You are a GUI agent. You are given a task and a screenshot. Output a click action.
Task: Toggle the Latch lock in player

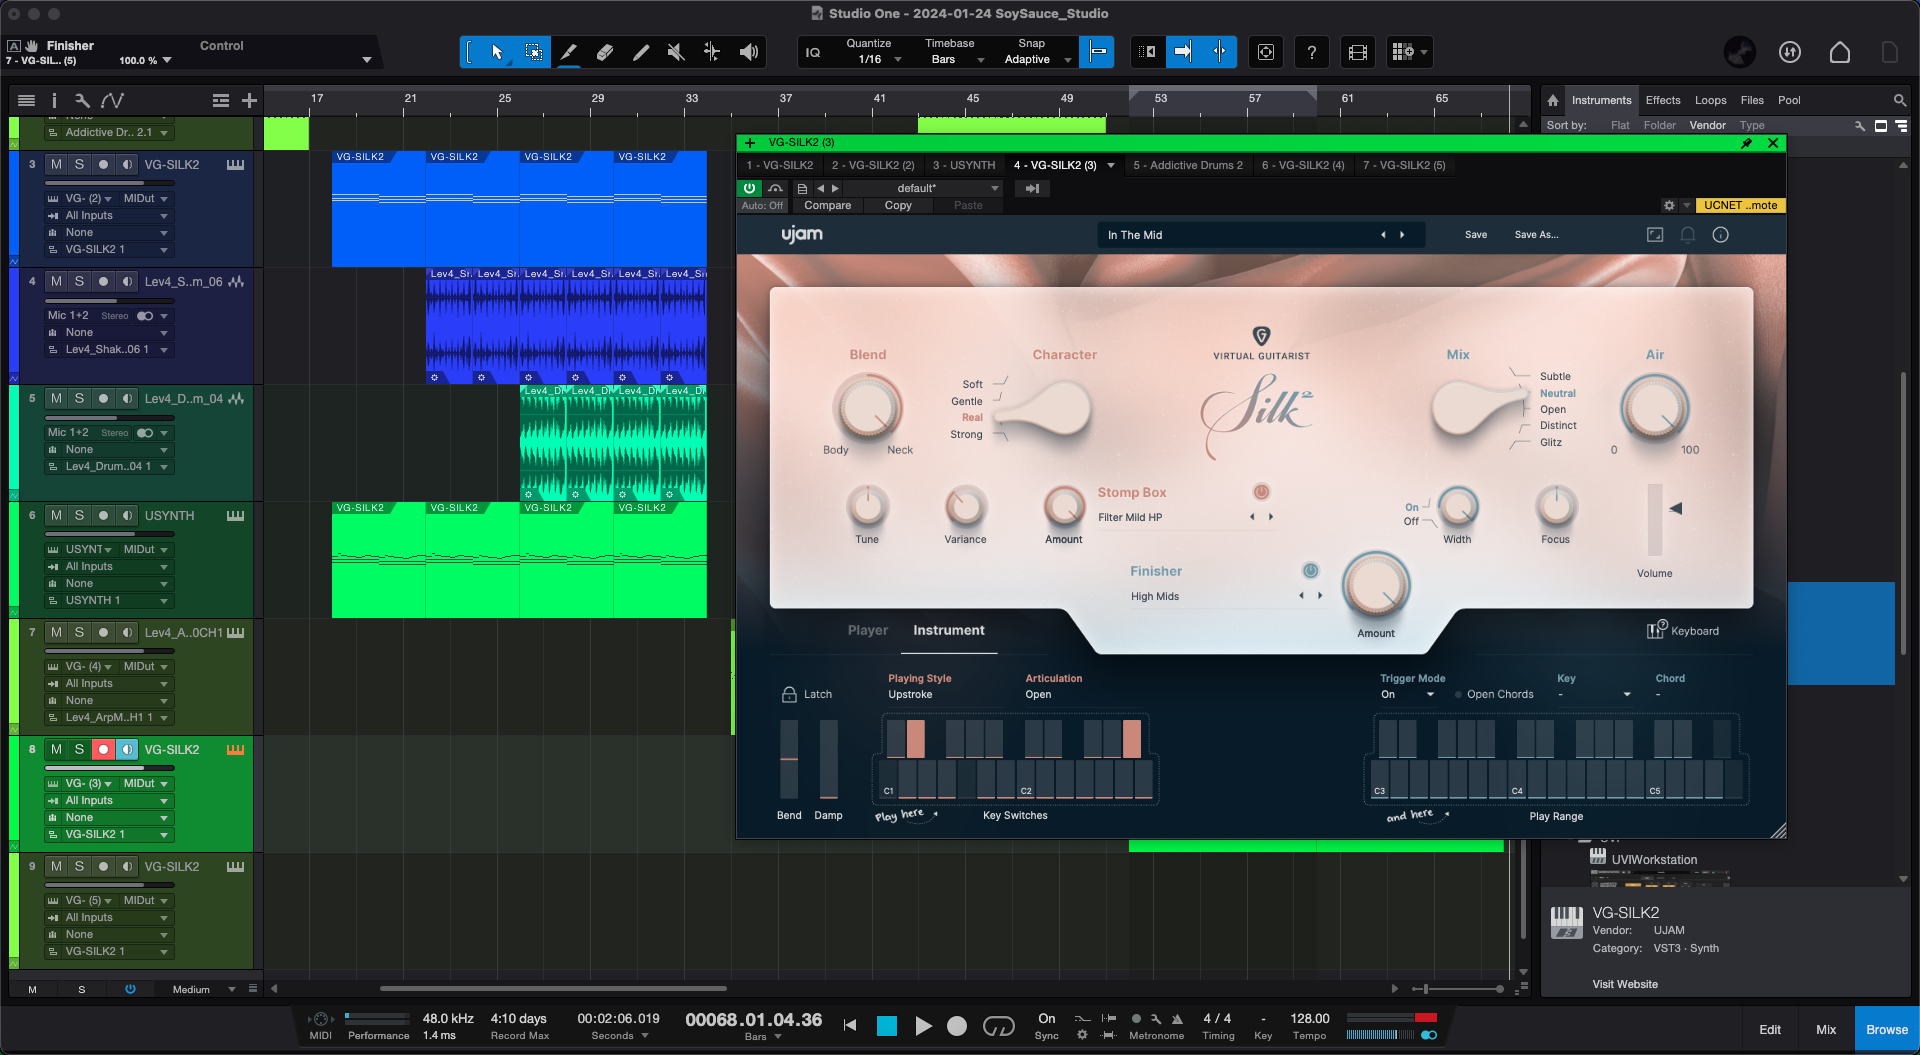(x=789, y=694)
